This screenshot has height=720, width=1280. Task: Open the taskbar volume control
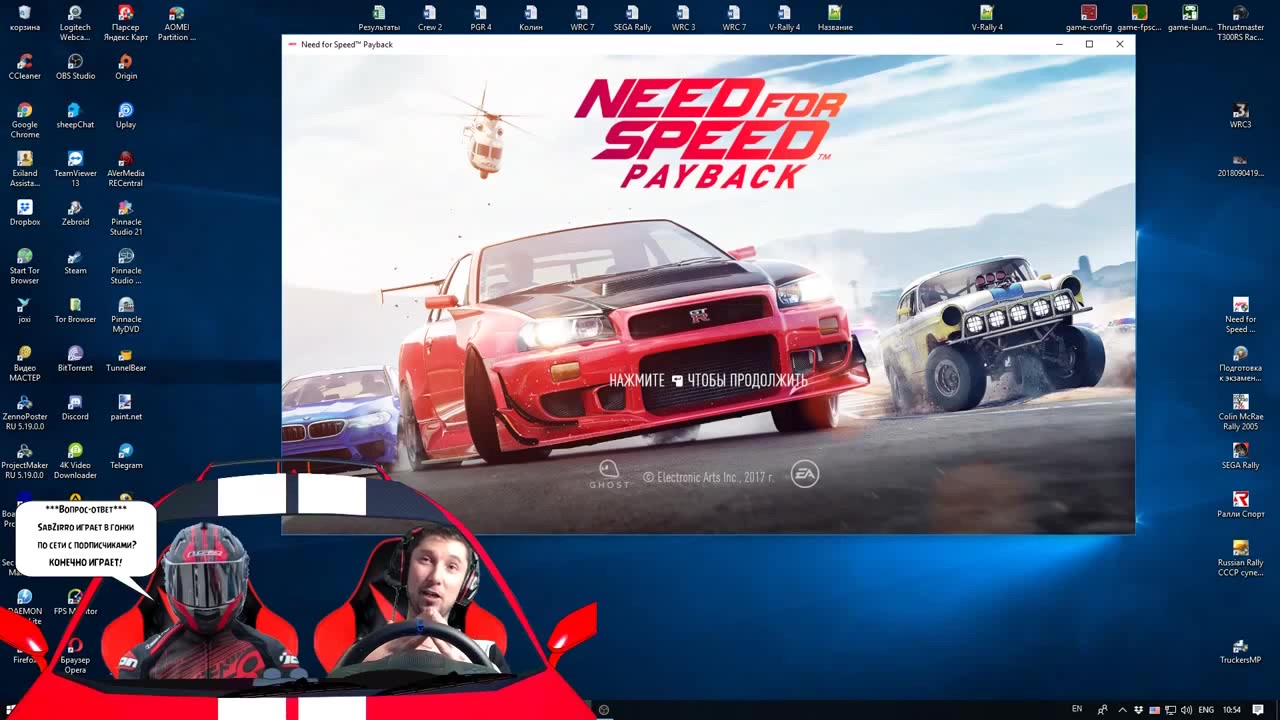pyautogui.click(x=1187, y=709)
